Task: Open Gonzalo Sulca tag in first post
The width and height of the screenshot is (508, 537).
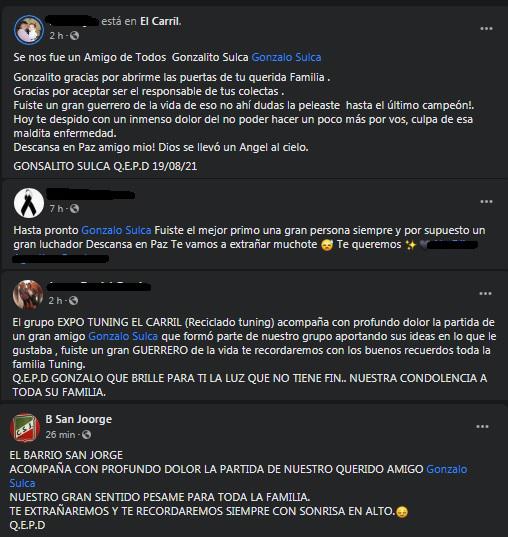Action: (x=286, y=57)
